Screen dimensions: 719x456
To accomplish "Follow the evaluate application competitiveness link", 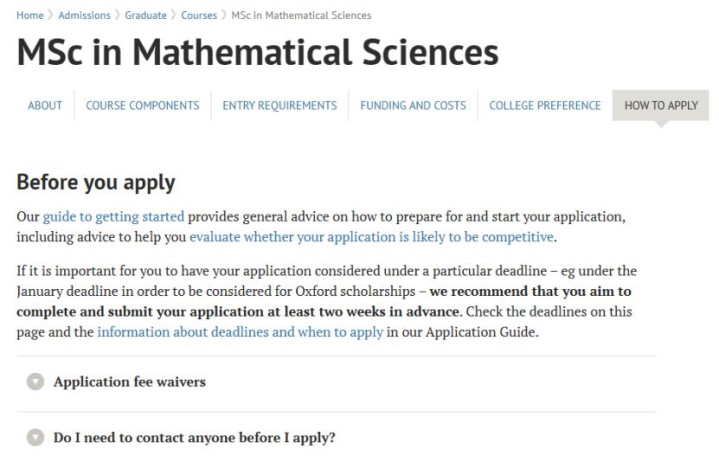I will pos(371,237).
